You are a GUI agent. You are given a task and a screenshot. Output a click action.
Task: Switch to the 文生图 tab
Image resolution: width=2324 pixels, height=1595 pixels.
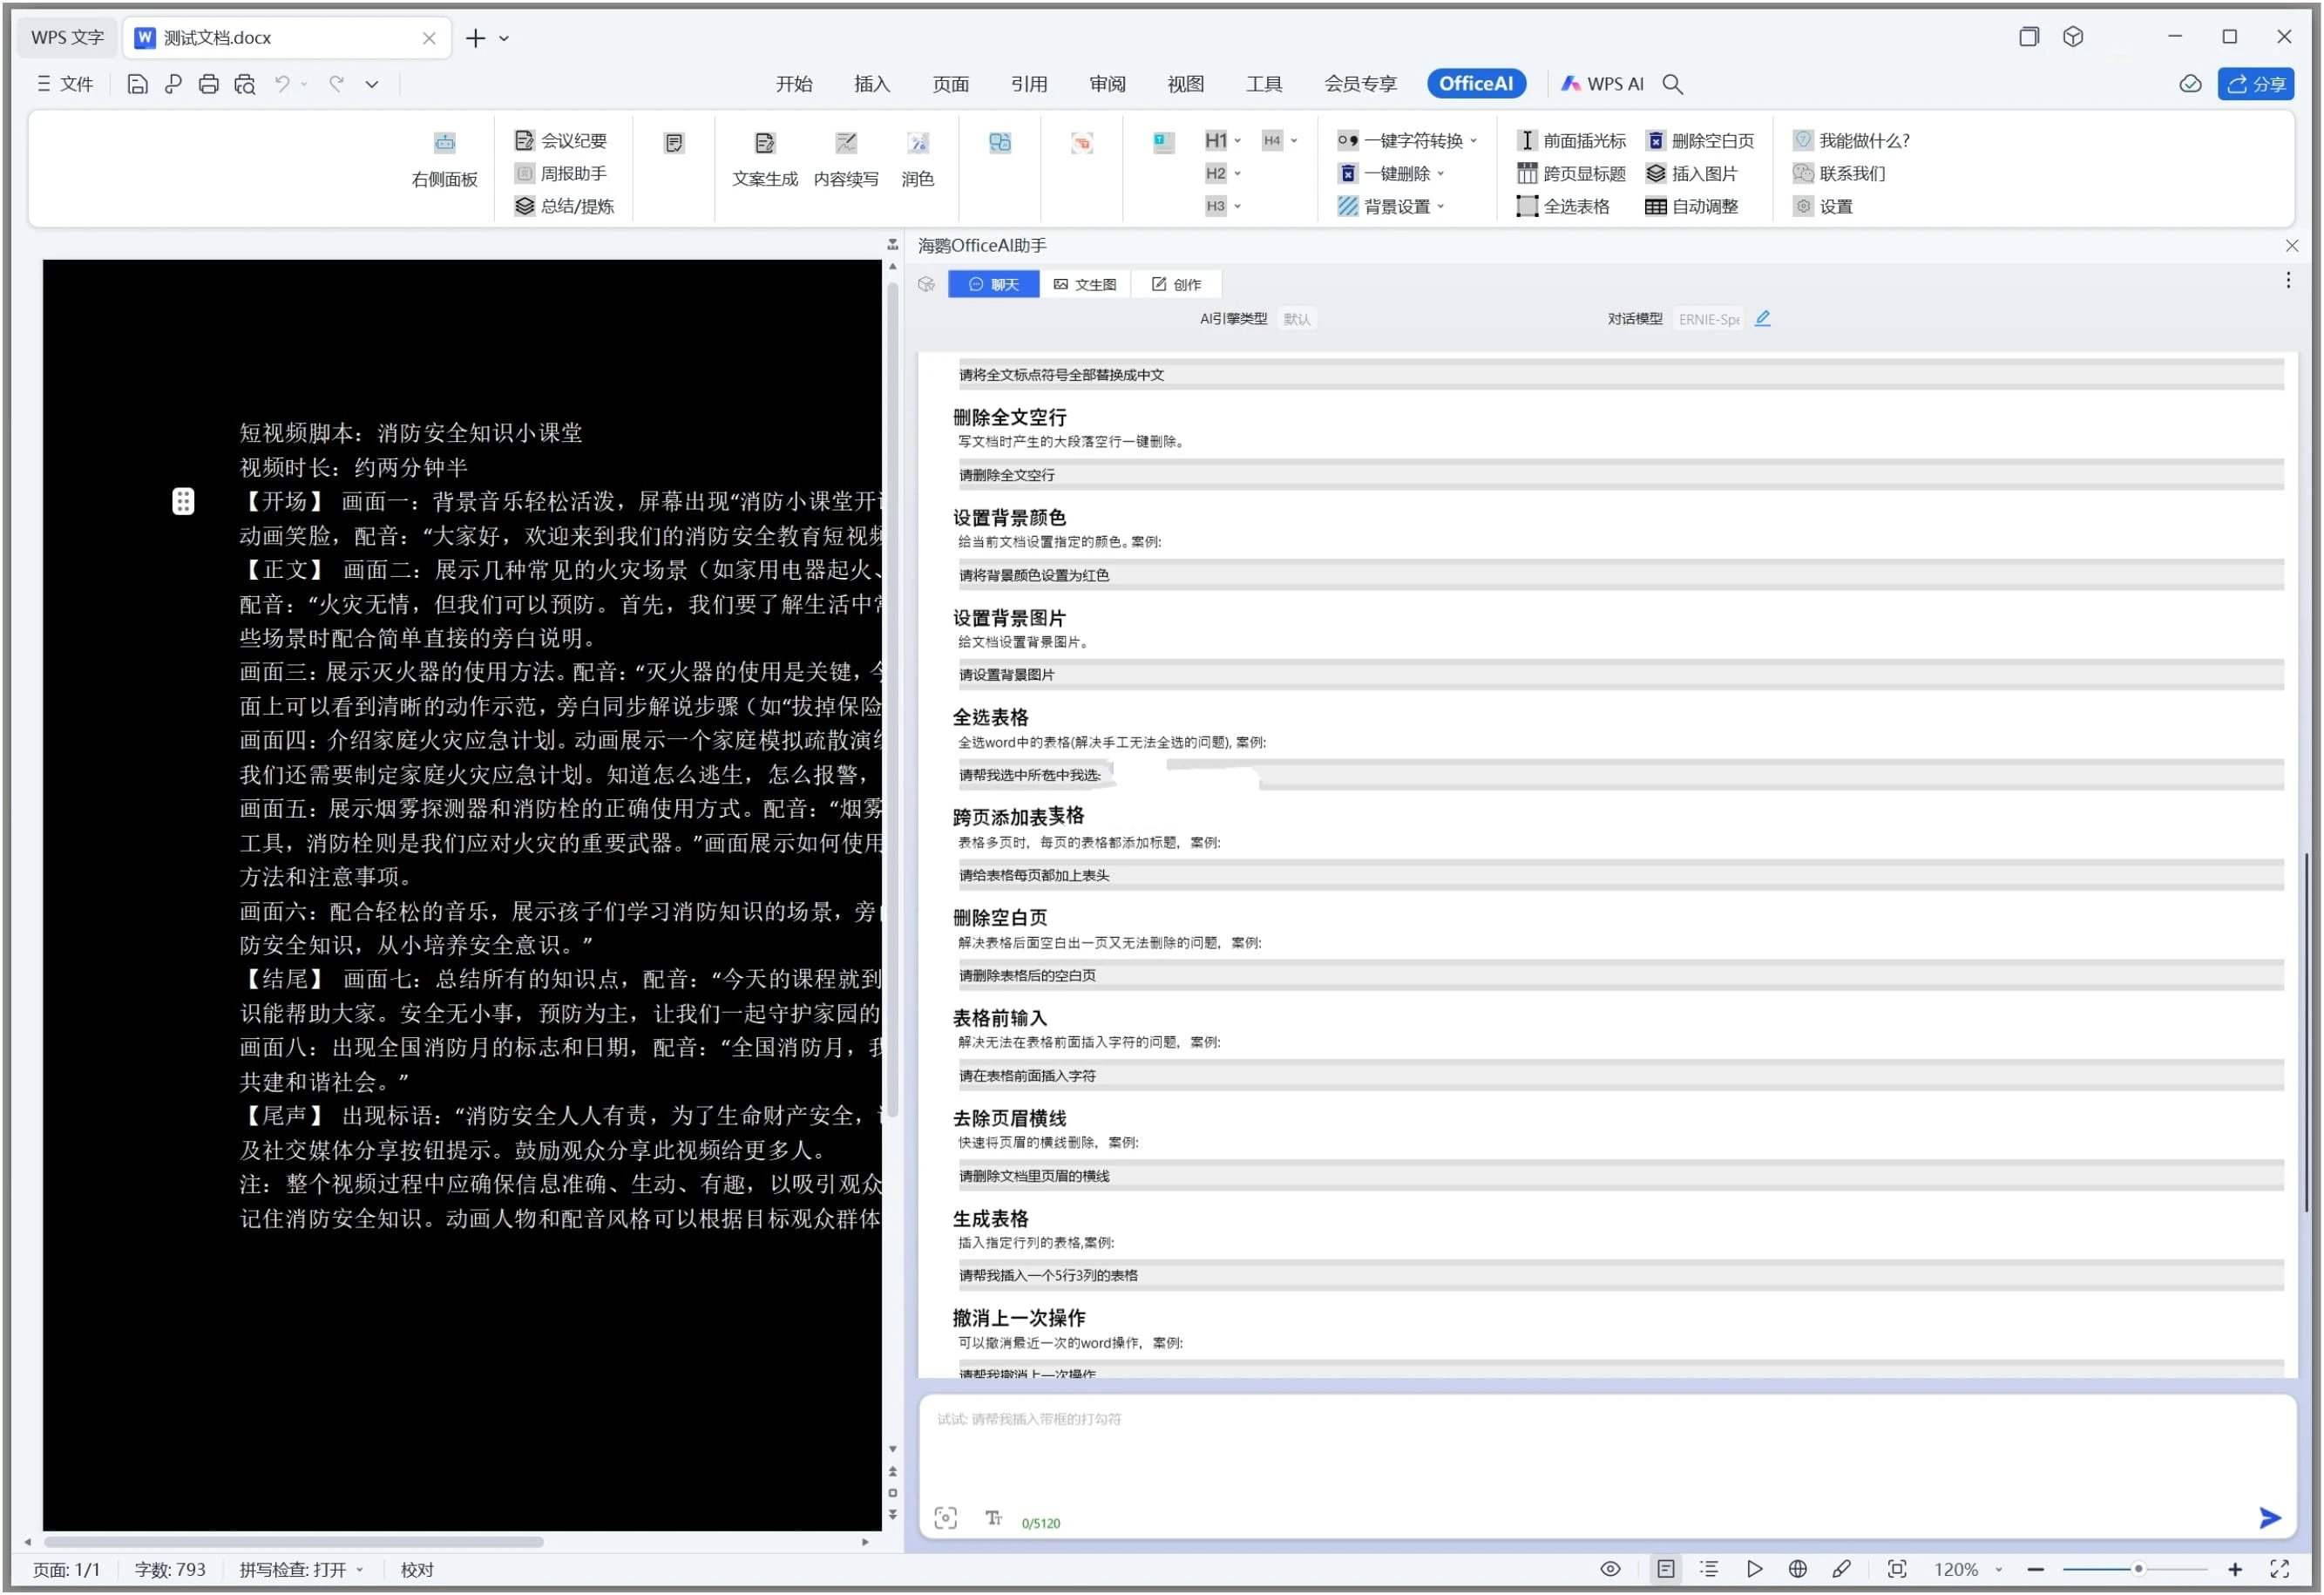[x=1084, y=284]
